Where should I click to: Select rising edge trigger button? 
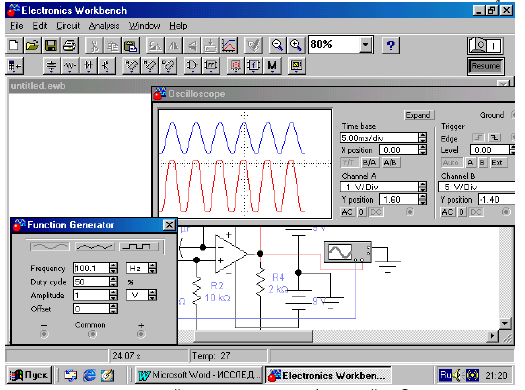click(x=479, y=137)
